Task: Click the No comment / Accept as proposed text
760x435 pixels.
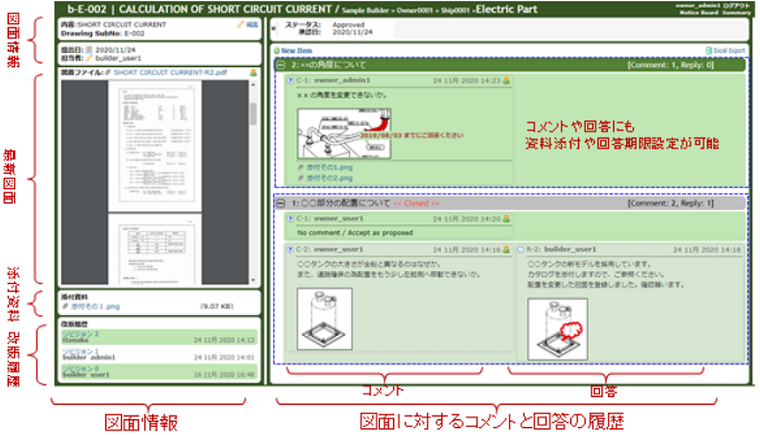Action: coord(355,233)
